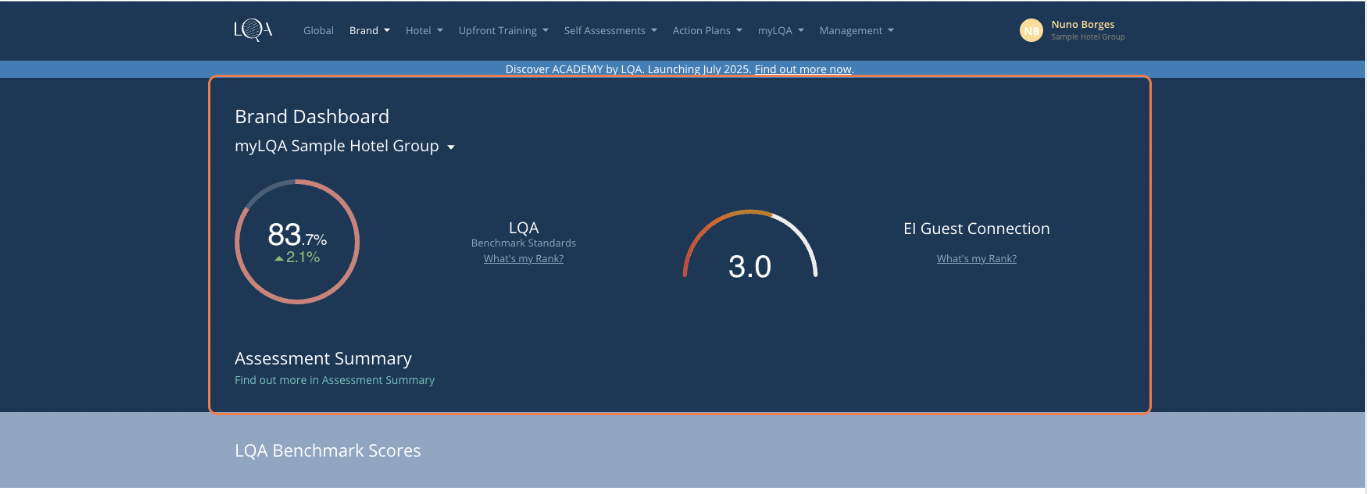
Task: Click 'What's my Rank?' under EI Guest Connection
Action: 976,259
